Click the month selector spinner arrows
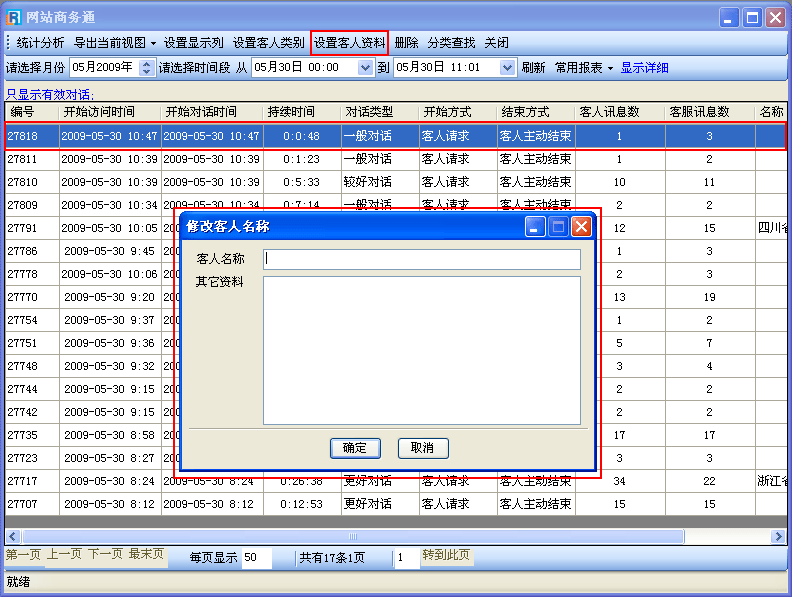 [x=147, y=68]
